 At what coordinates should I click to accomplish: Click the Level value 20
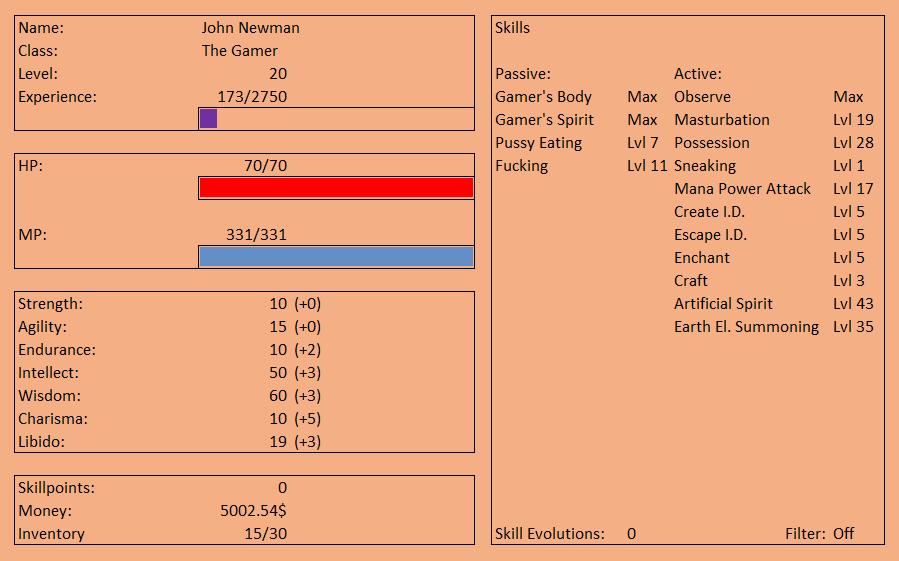pyautogui.click(x=278, y=73)
